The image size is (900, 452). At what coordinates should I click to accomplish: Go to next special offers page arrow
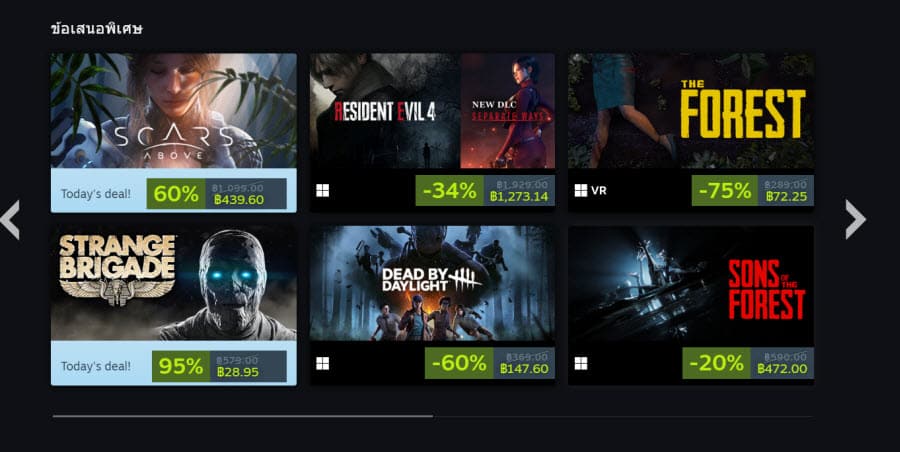coord(855,219)
